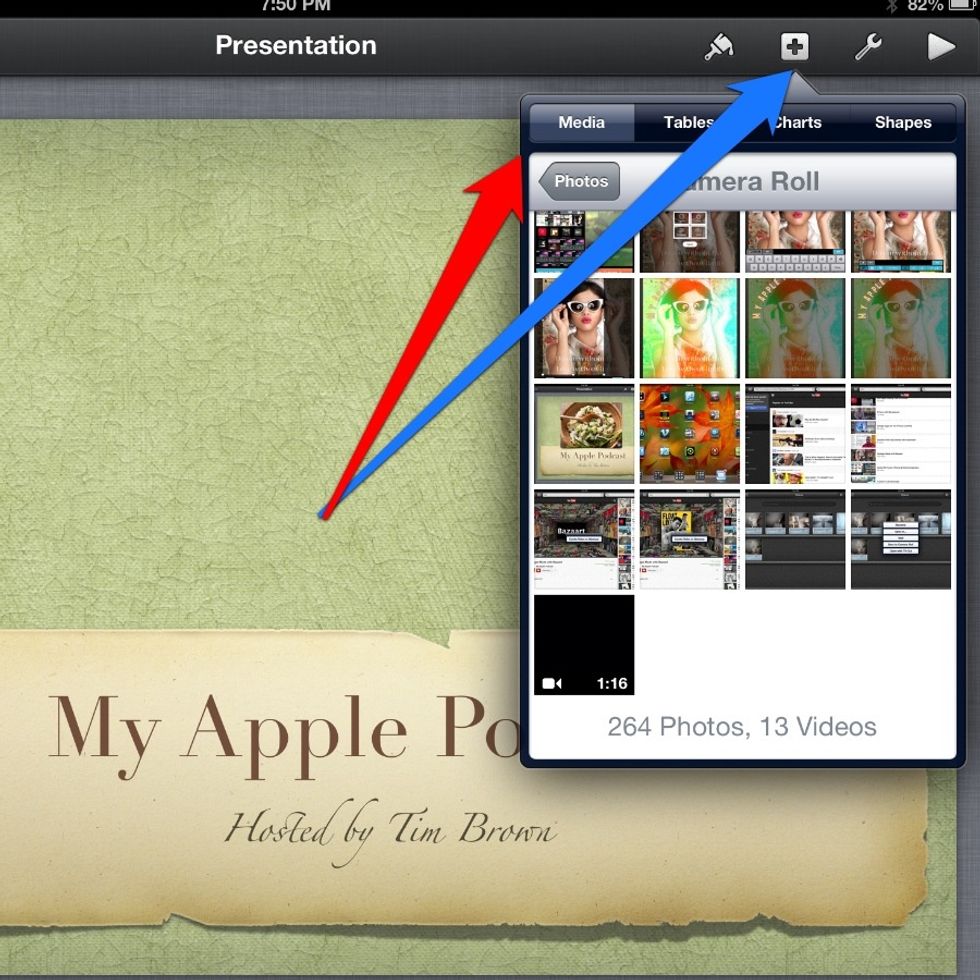Image resolution: width=980 pixels, height=980 pixels.
Task: Choose the darkened thumbnail with four-square grid
Action: pos(689,241)
